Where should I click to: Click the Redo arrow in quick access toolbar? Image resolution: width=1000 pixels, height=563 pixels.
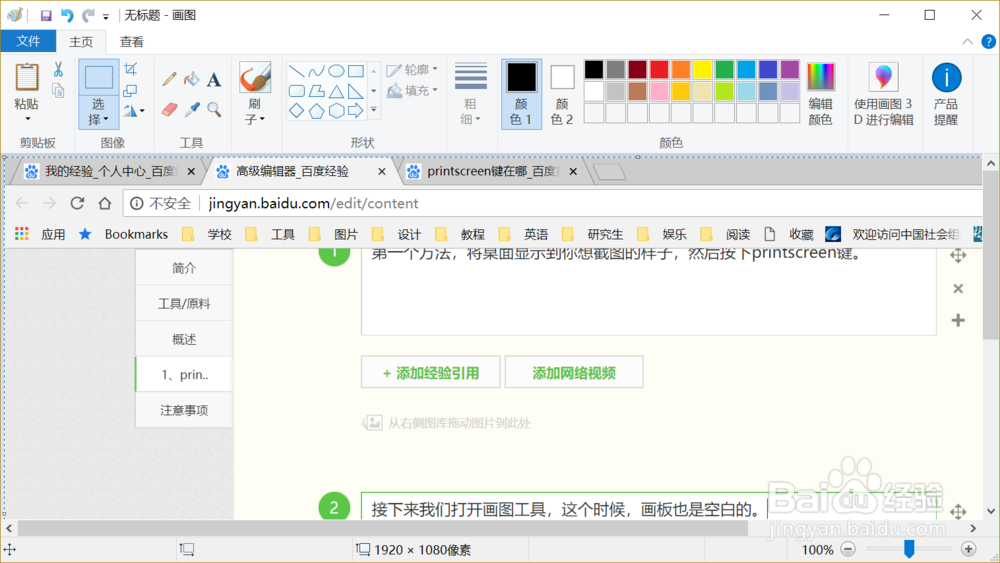pyautogui.click(x=88, y=15)
